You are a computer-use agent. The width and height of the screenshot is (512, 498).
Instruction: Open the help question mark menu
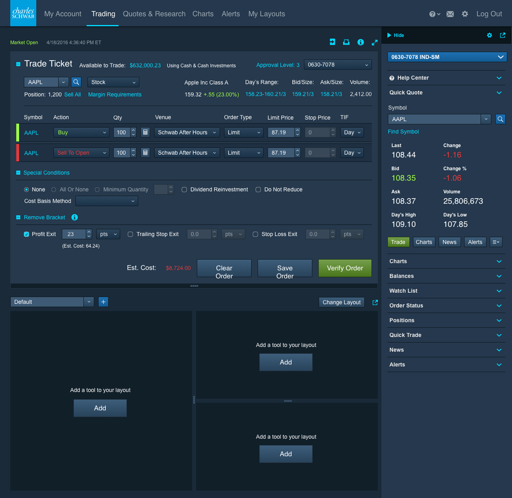434,14
